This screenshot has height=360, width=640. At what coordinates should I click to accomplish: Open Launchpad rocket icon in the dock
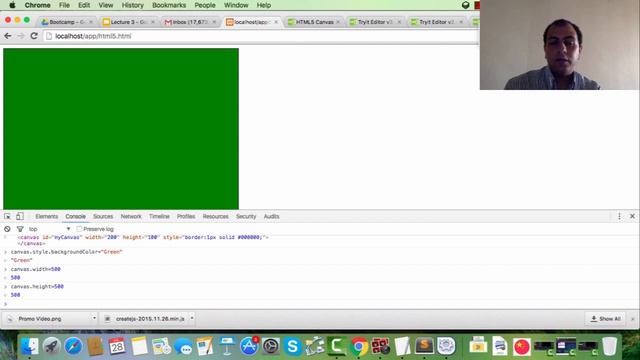pyautogui.click(x=51, y=347)
